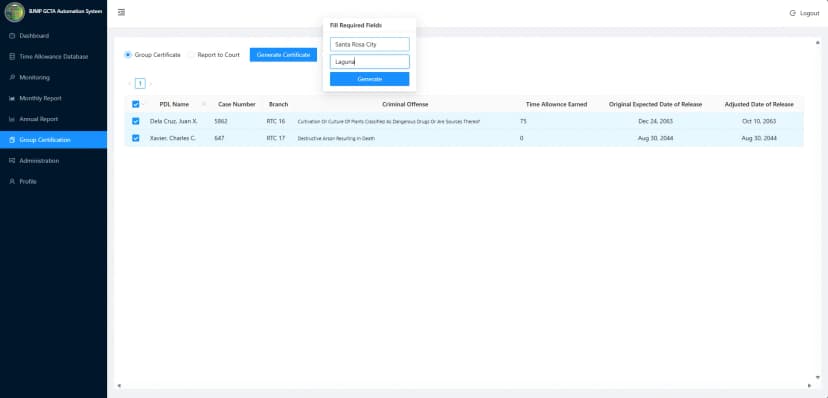
Task: Open the PDL Name column filter icon
Action: [203, 105]
